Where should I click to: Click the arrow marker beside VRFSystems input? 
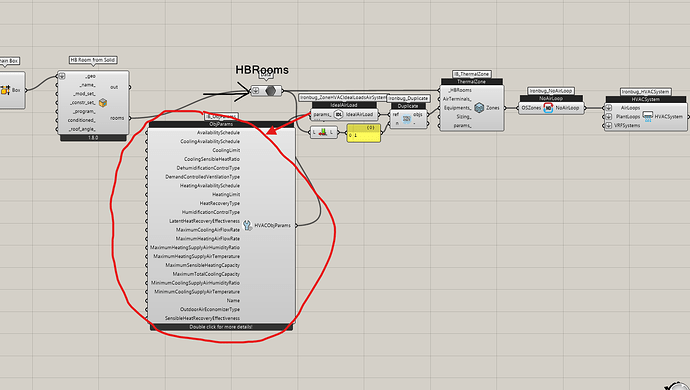point(609,125)
